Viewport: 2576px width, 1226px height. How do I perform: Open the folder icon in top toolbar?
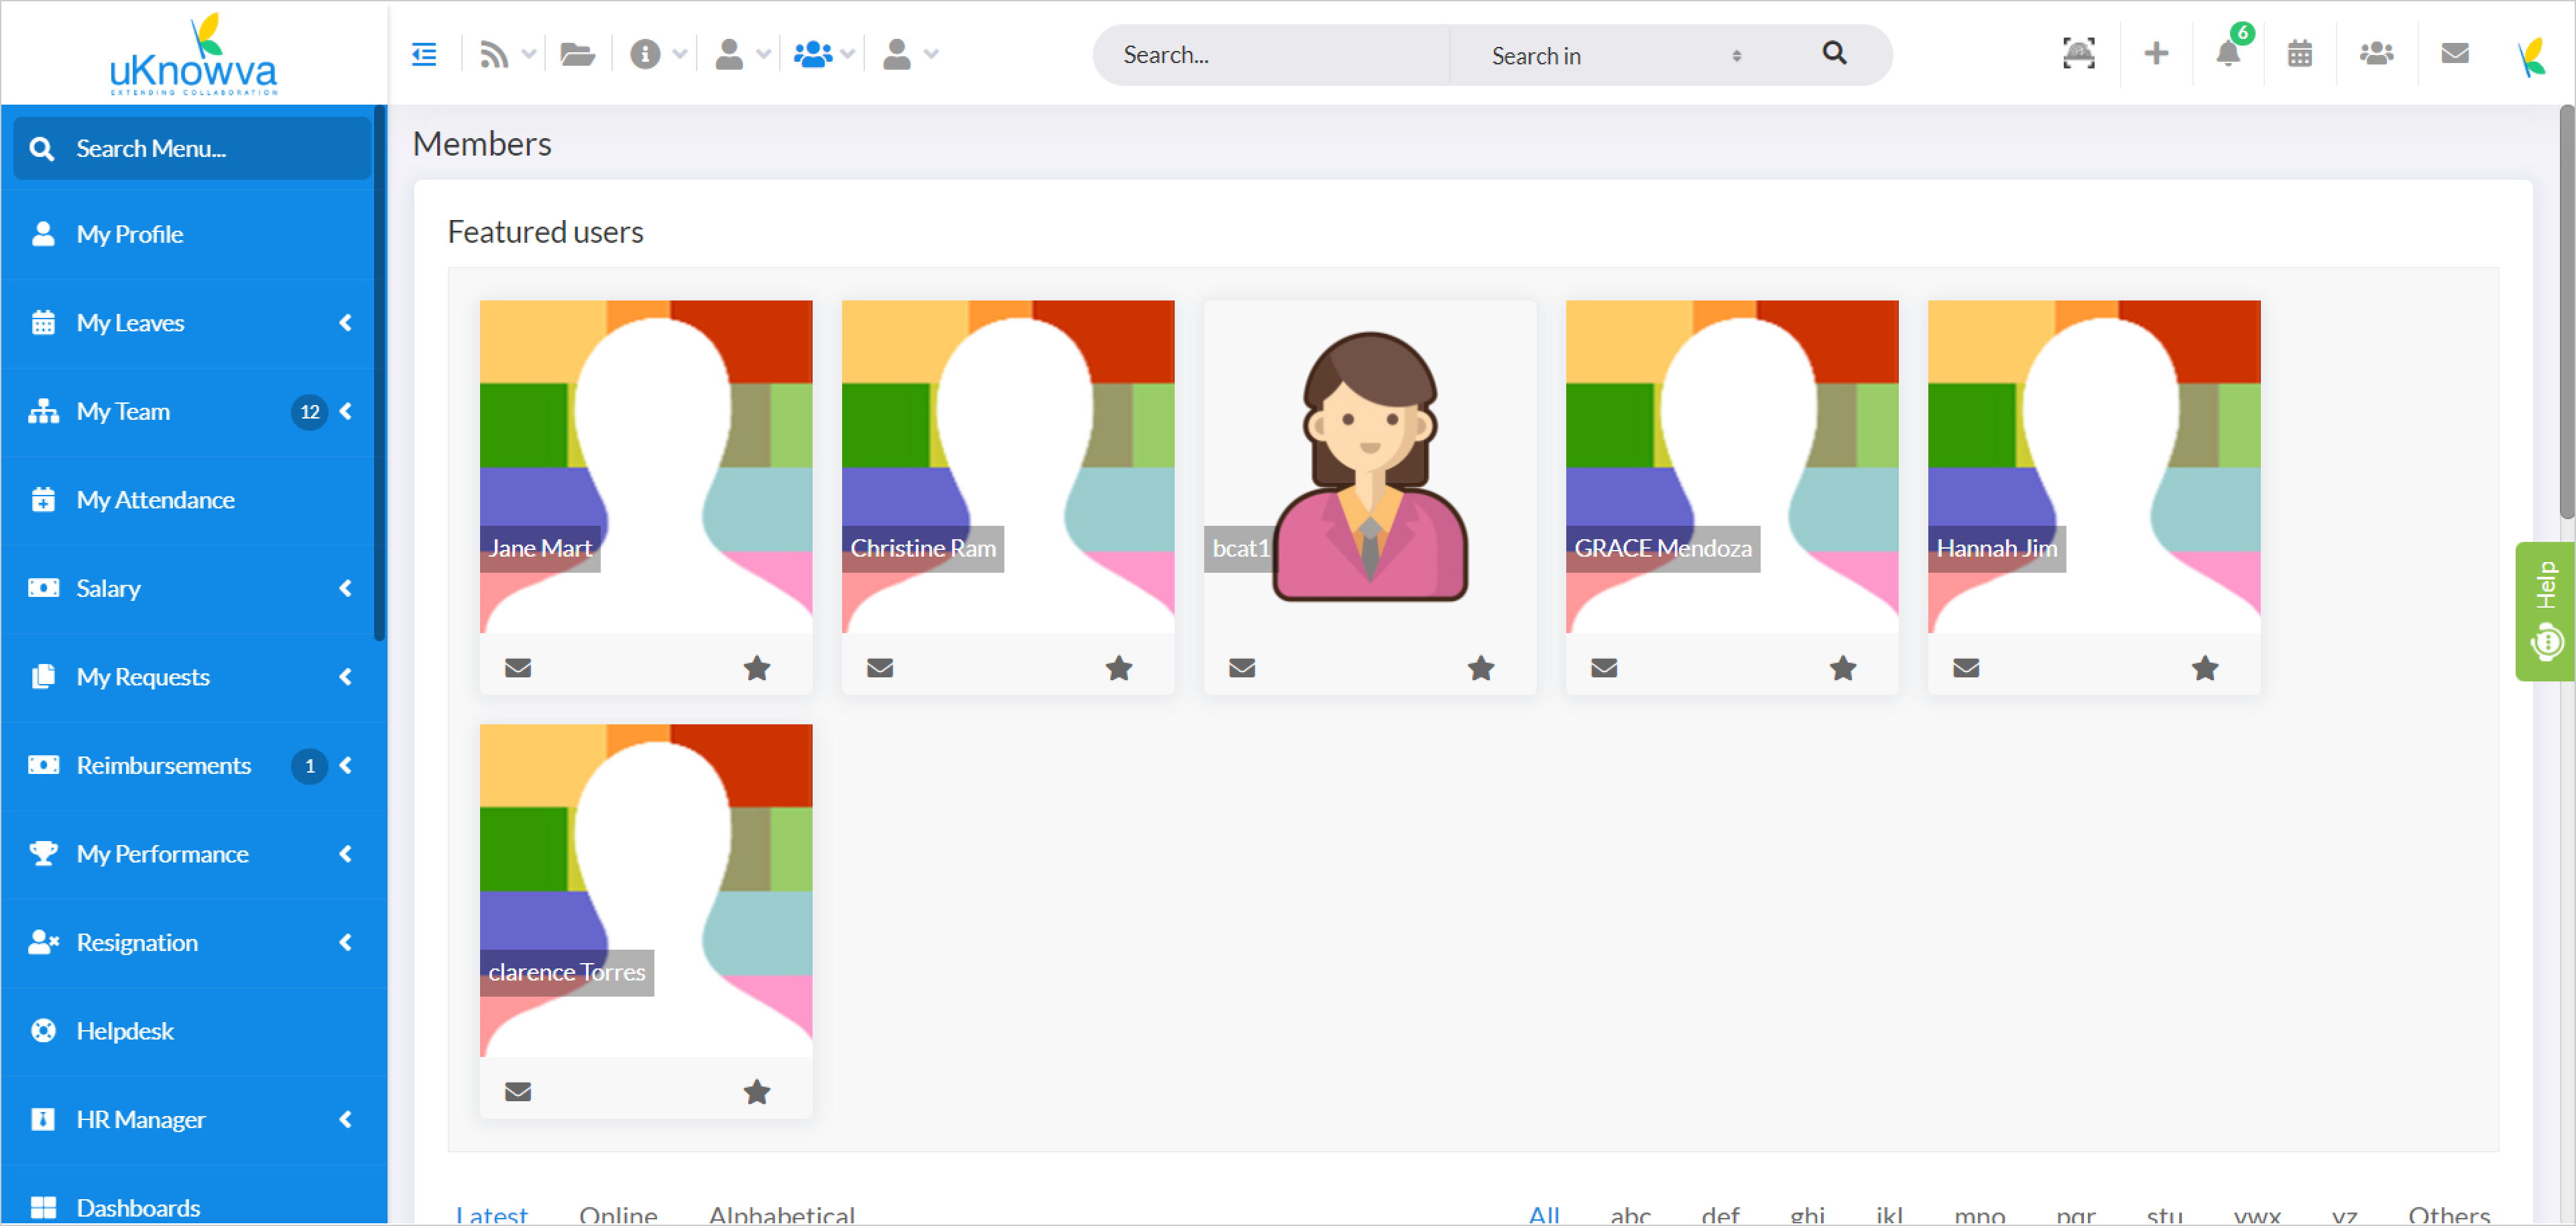pos(577,54)
